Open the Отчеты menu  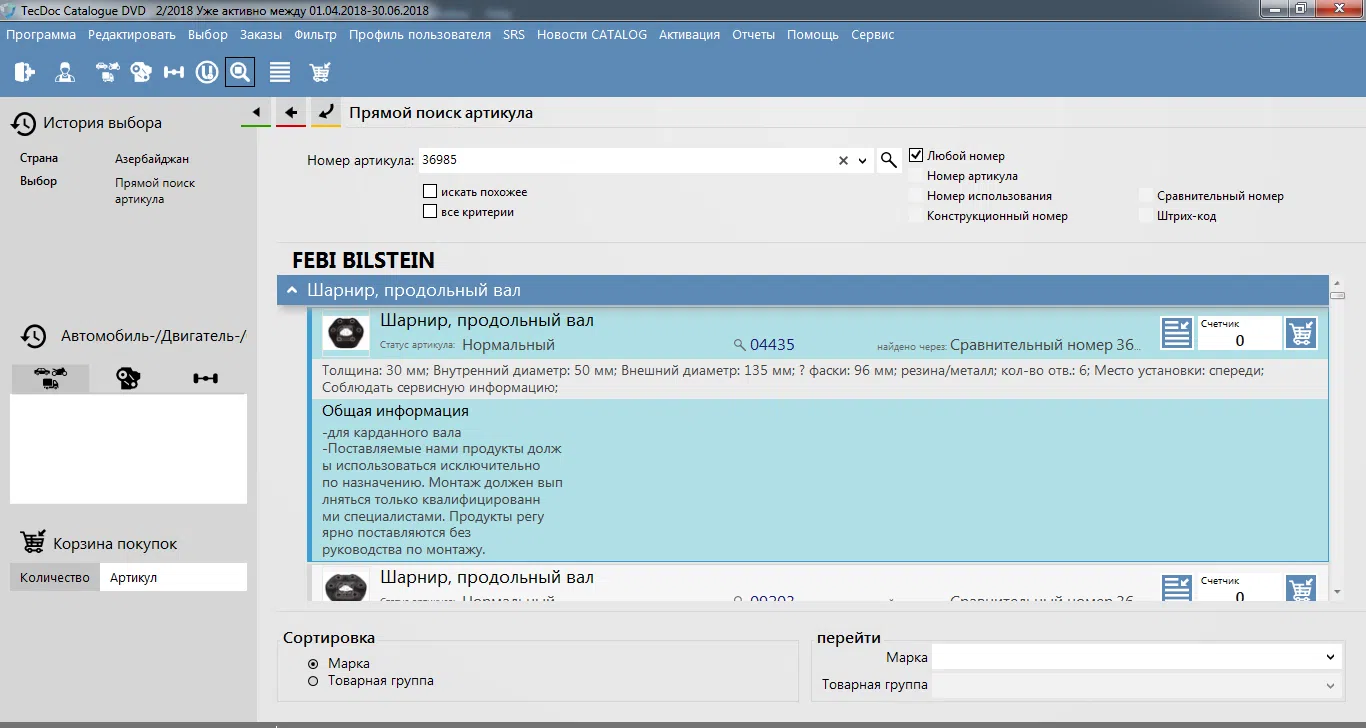pos(753,34)
